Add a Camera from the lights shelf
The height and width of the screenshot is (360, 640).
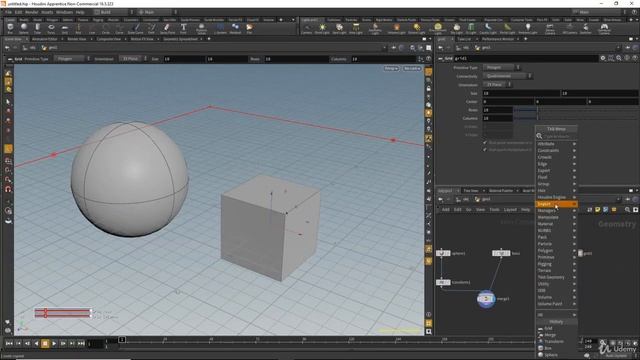pos(307,29)
